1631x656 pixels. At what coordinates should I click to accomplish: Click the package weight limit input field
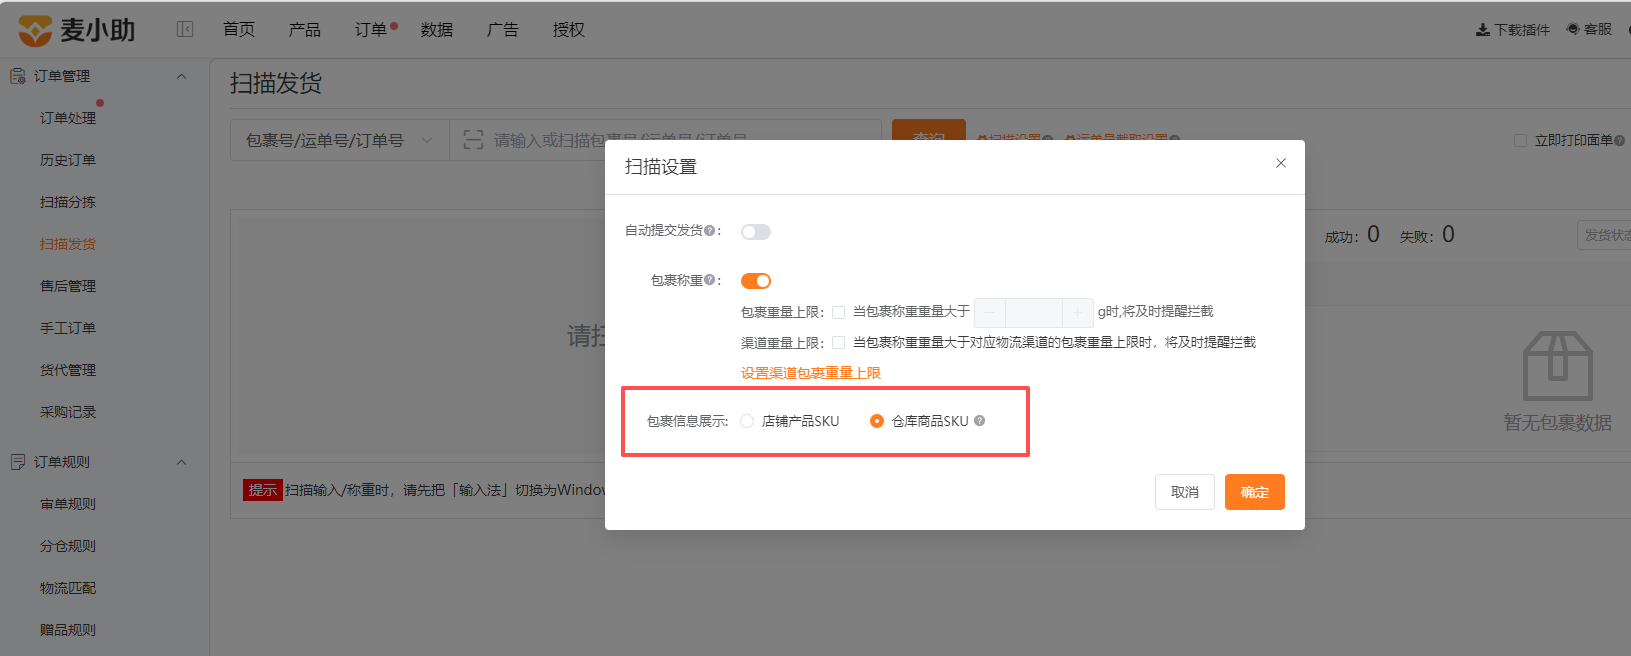click(1033, 313)
